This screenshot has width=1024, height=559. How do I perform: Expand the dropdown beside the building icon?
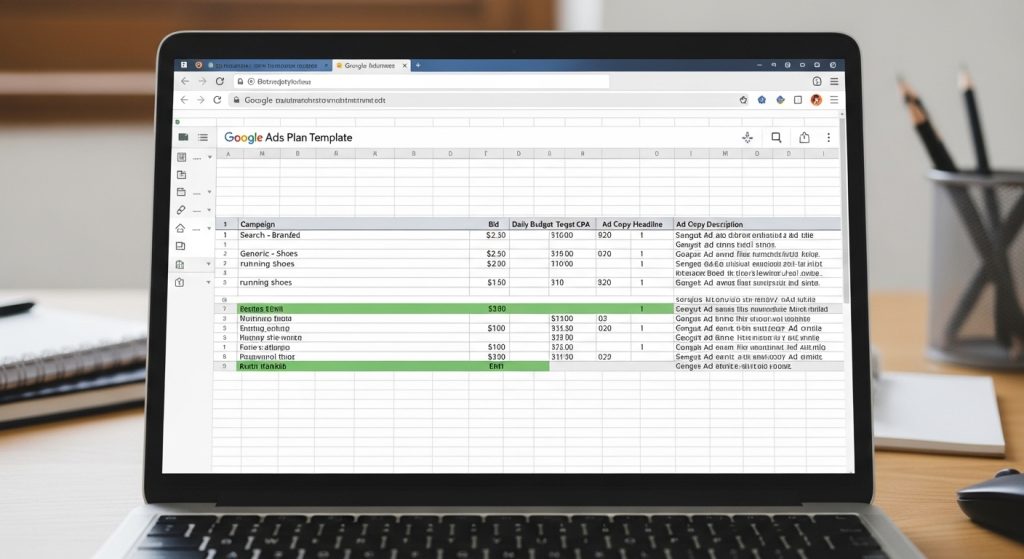[x=209, y=264]
